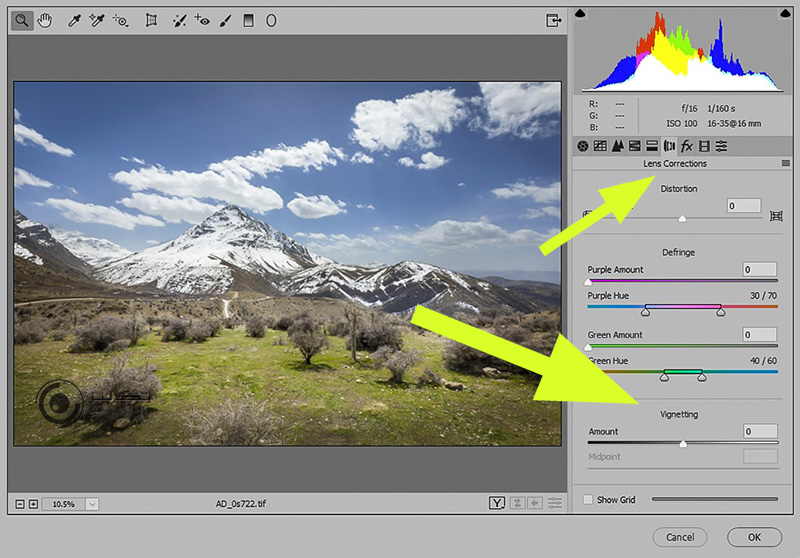The image size is (800, 558).
Task: Select the Zoom tool in toolbar
Action: [x=21, y=19]
